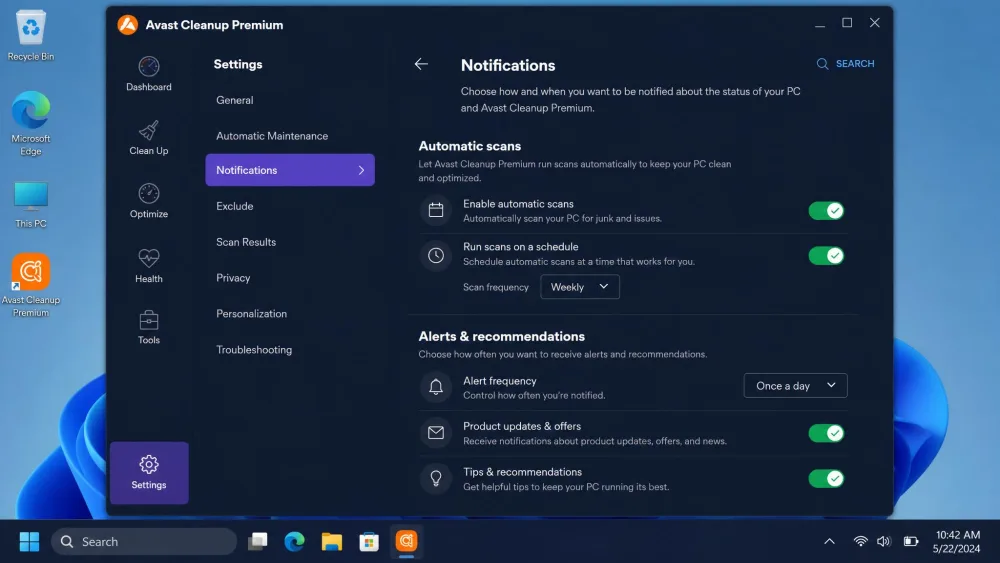Open Microsoft Store from taskbar
Screen dimensions: 1000x563
point(369,541)
